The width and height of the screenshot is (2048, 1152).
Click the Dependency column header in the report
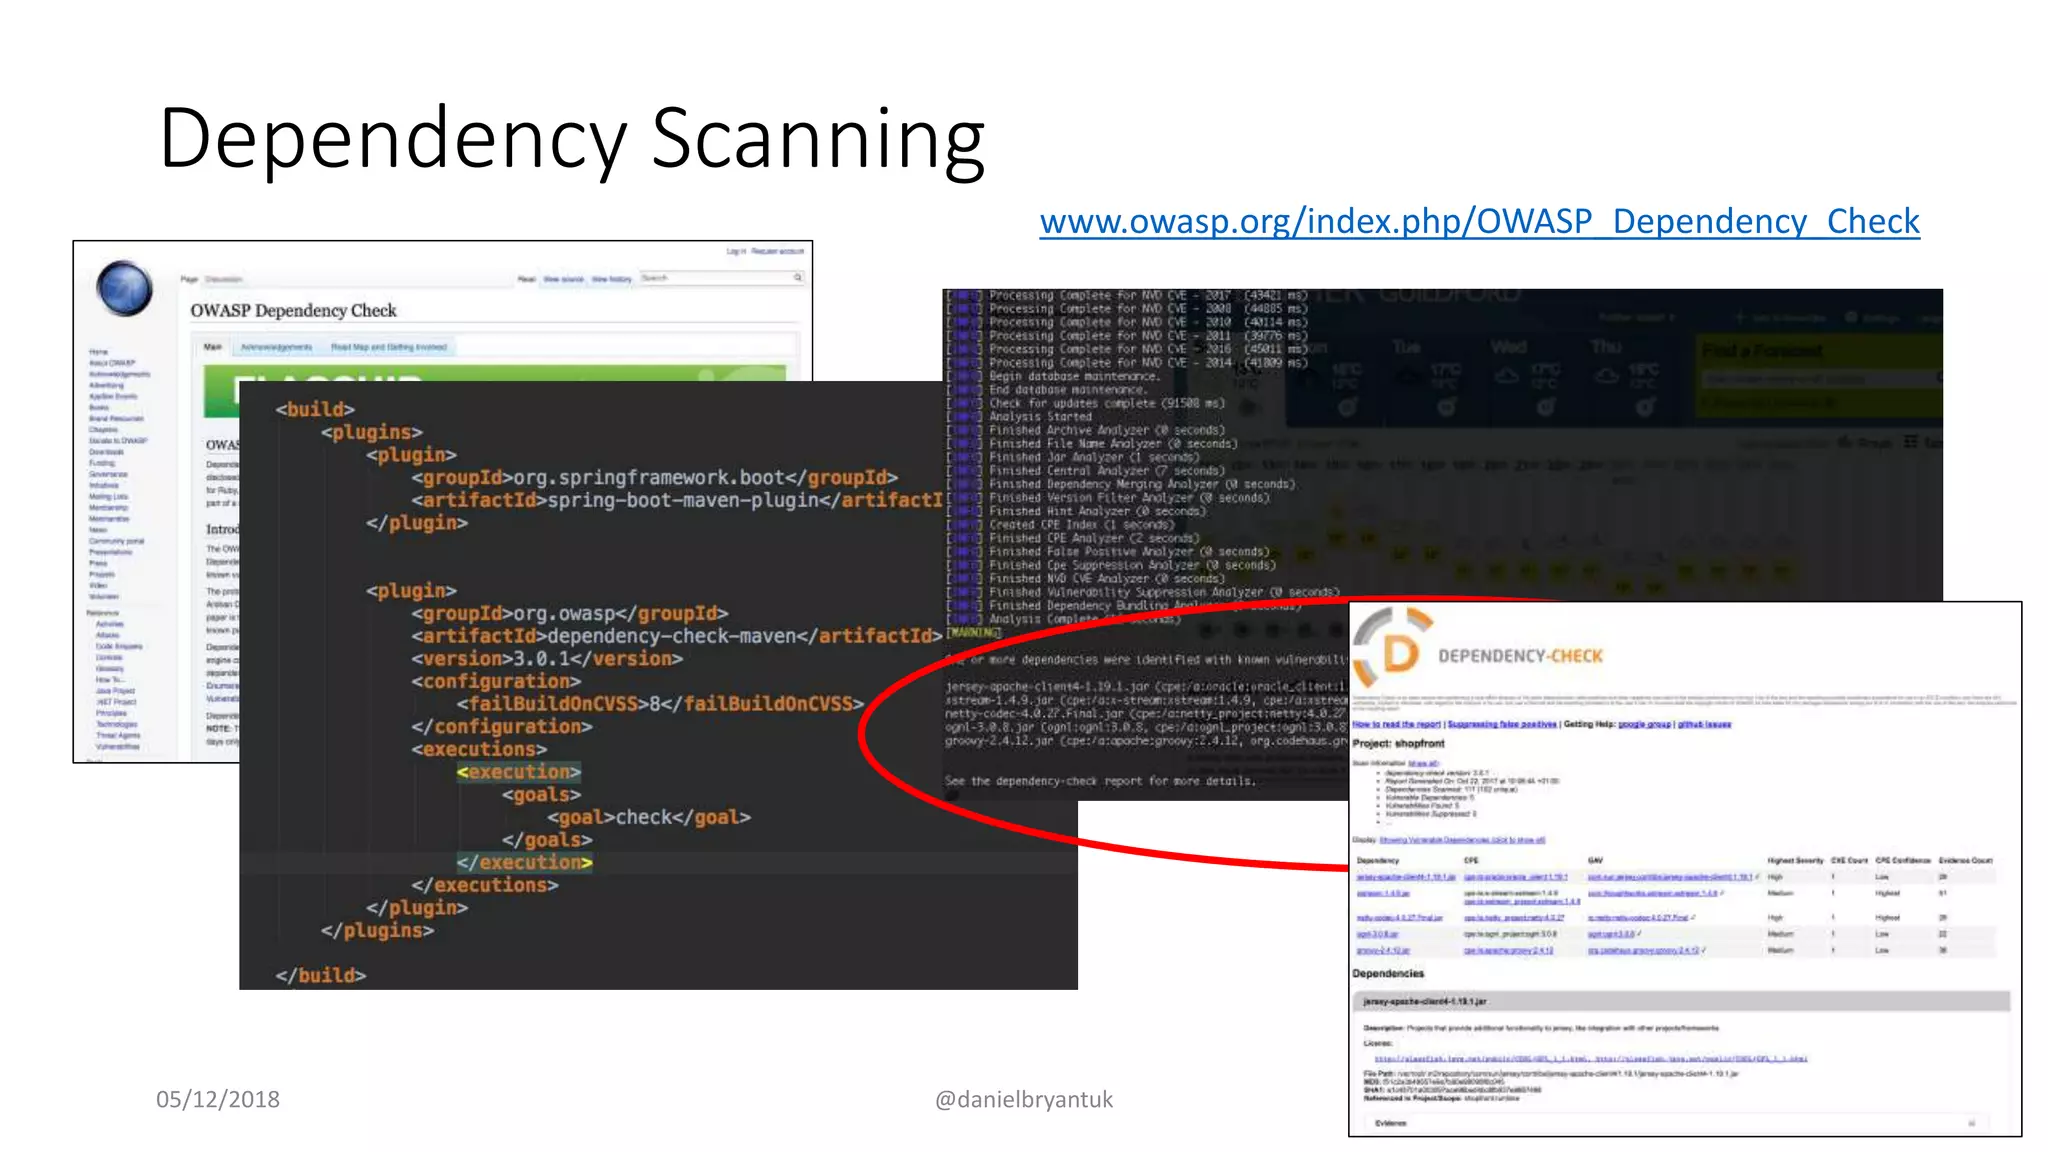point(1378,860)
